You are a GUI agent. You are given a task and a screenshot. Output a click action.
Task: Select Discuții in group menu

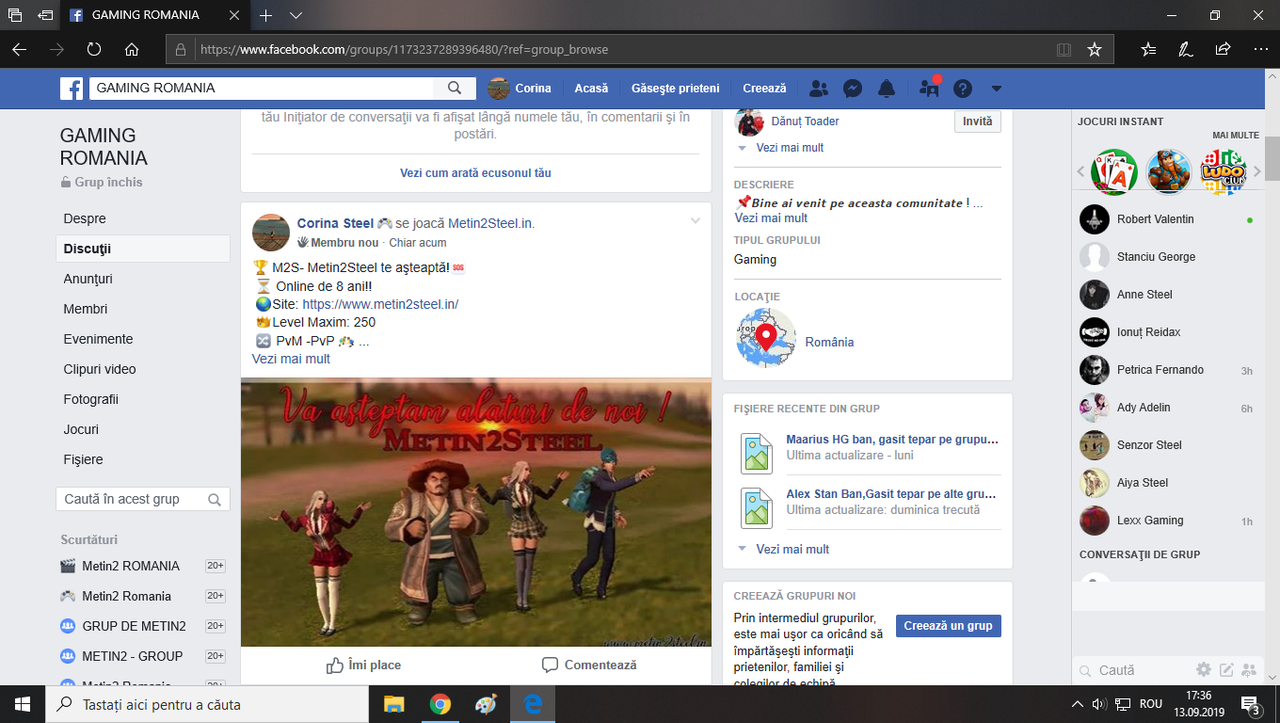pyautogui.click(x=143, y=249)
